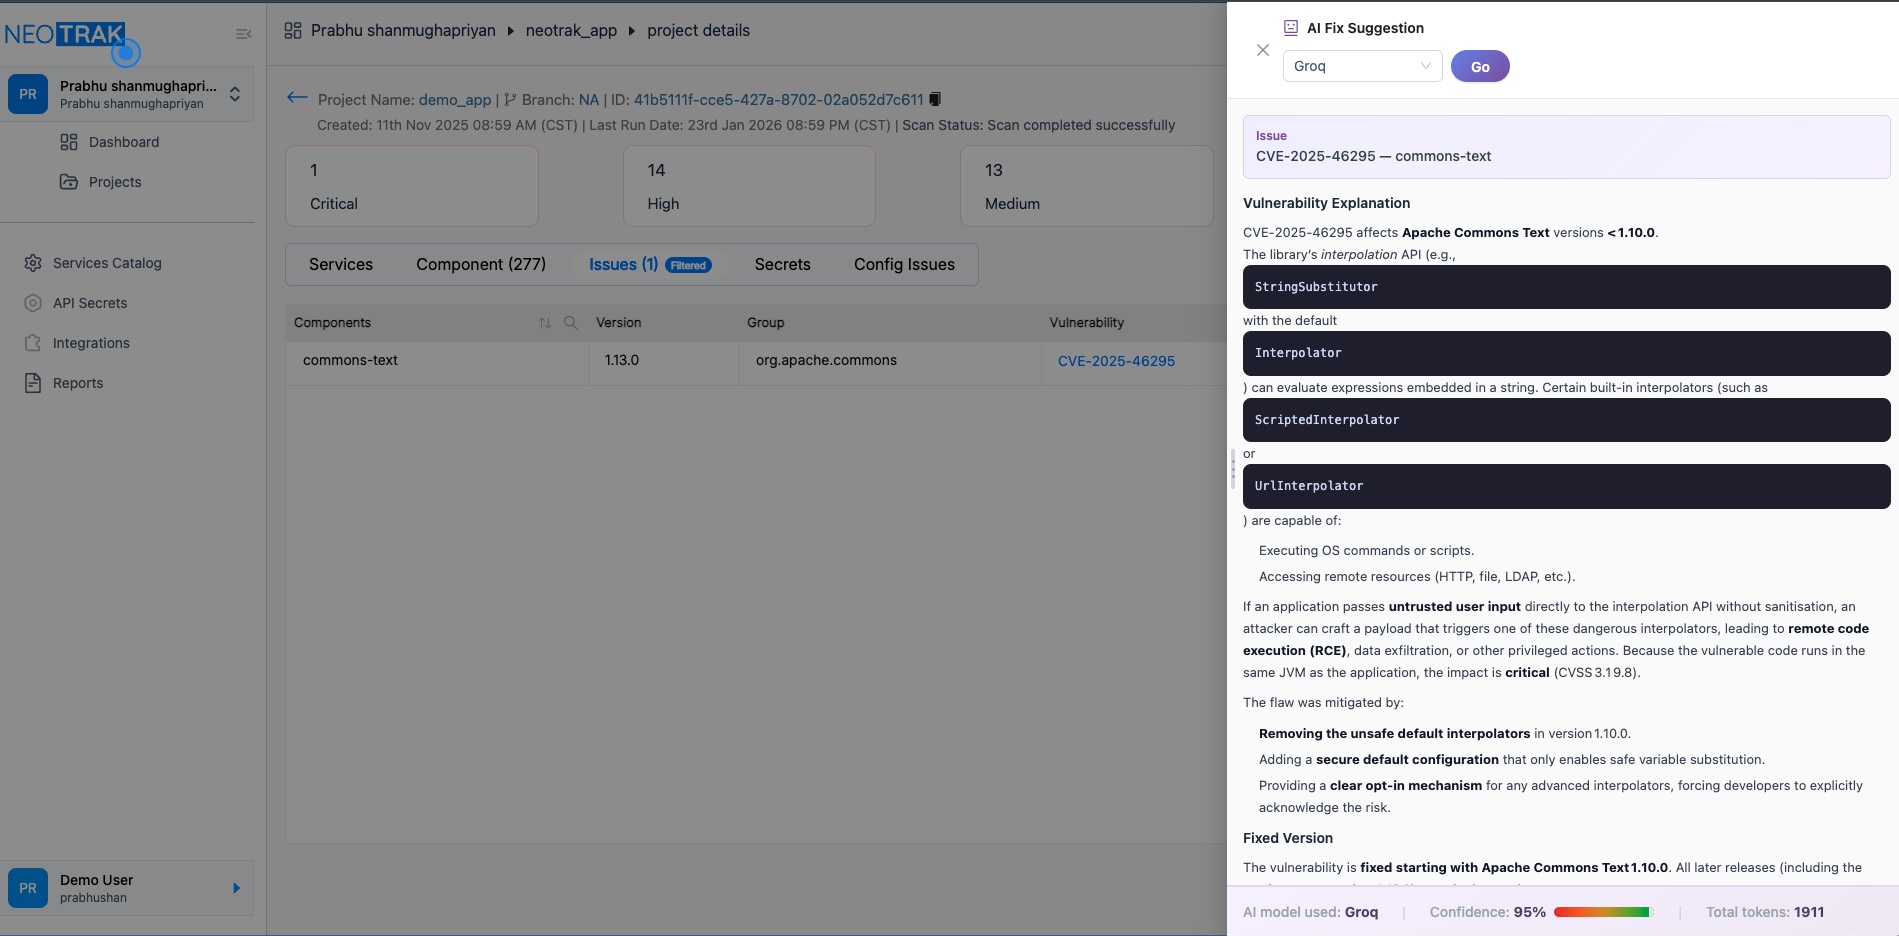Switch to the Secrets tab
Image resolution: width=1899 pixels, height=936 pixels.
pyautogui.click(x=782, y=264)
